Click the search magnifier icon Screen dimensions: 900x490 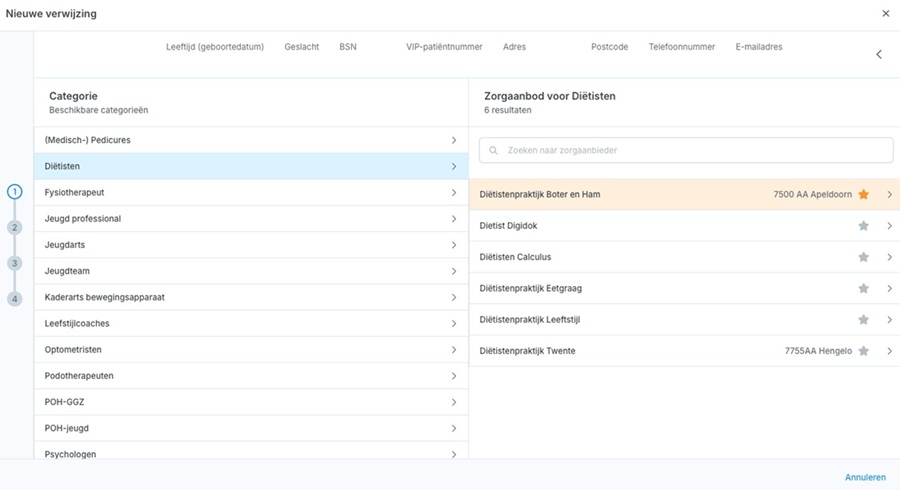click(x=493, y=150)
